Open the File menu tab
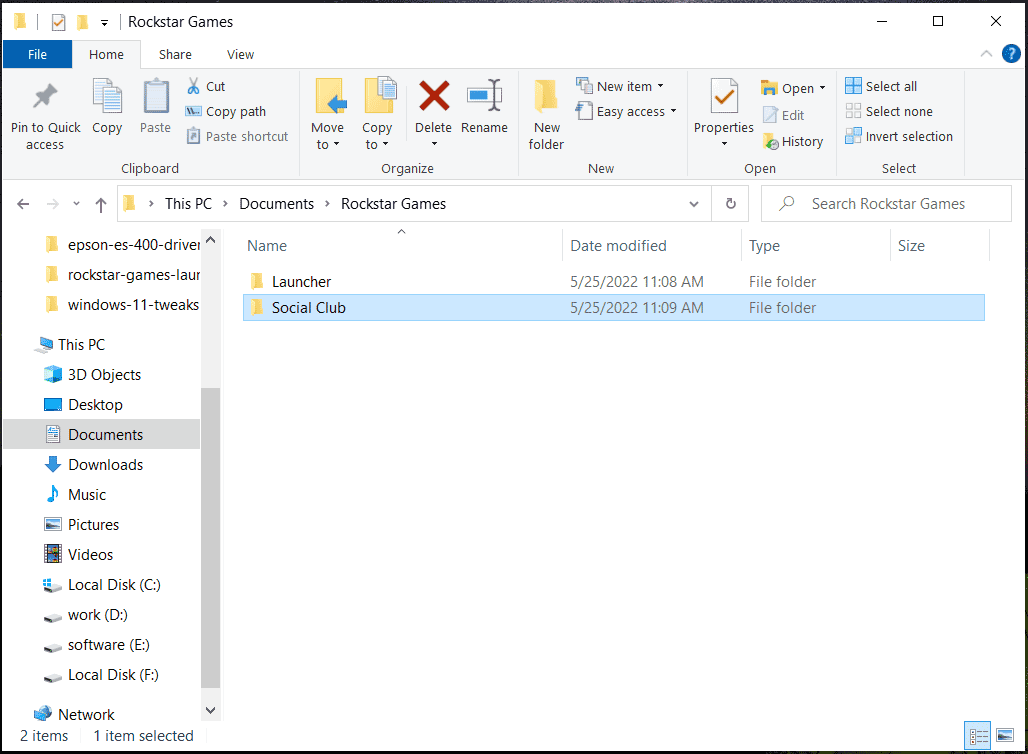The image size is (1028, 754). click(37, 54)
